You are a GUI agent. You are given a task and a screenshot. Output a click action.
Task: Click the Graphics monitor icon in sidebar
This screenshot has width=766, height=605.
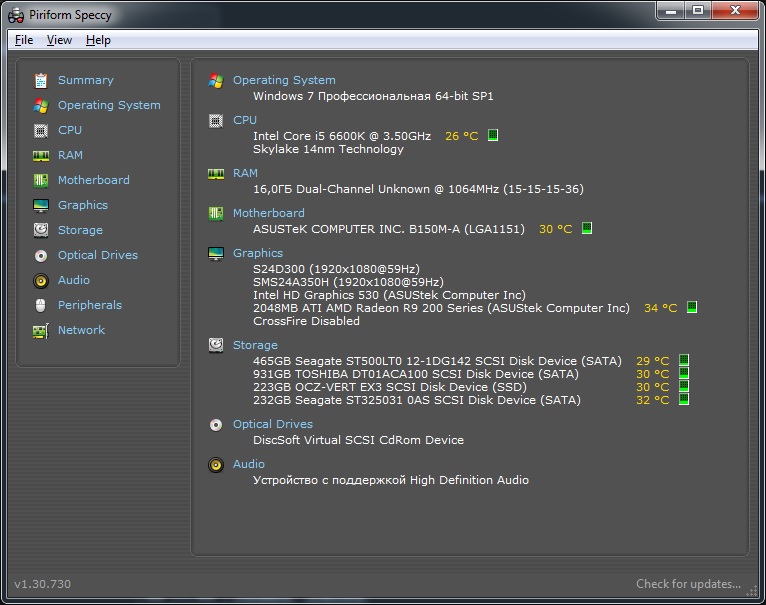41,206
